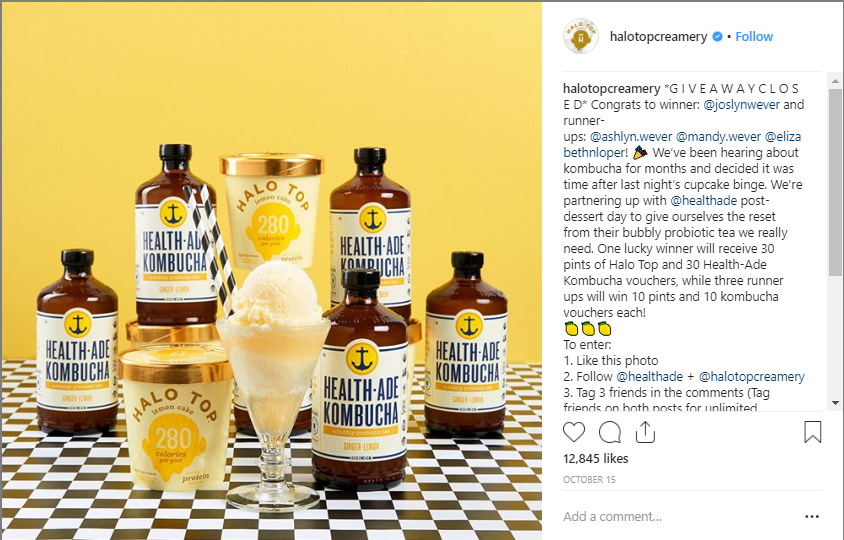Click the caption scrollbar up arrow
This screenshot has width=844, height=540.
point(835,82)
